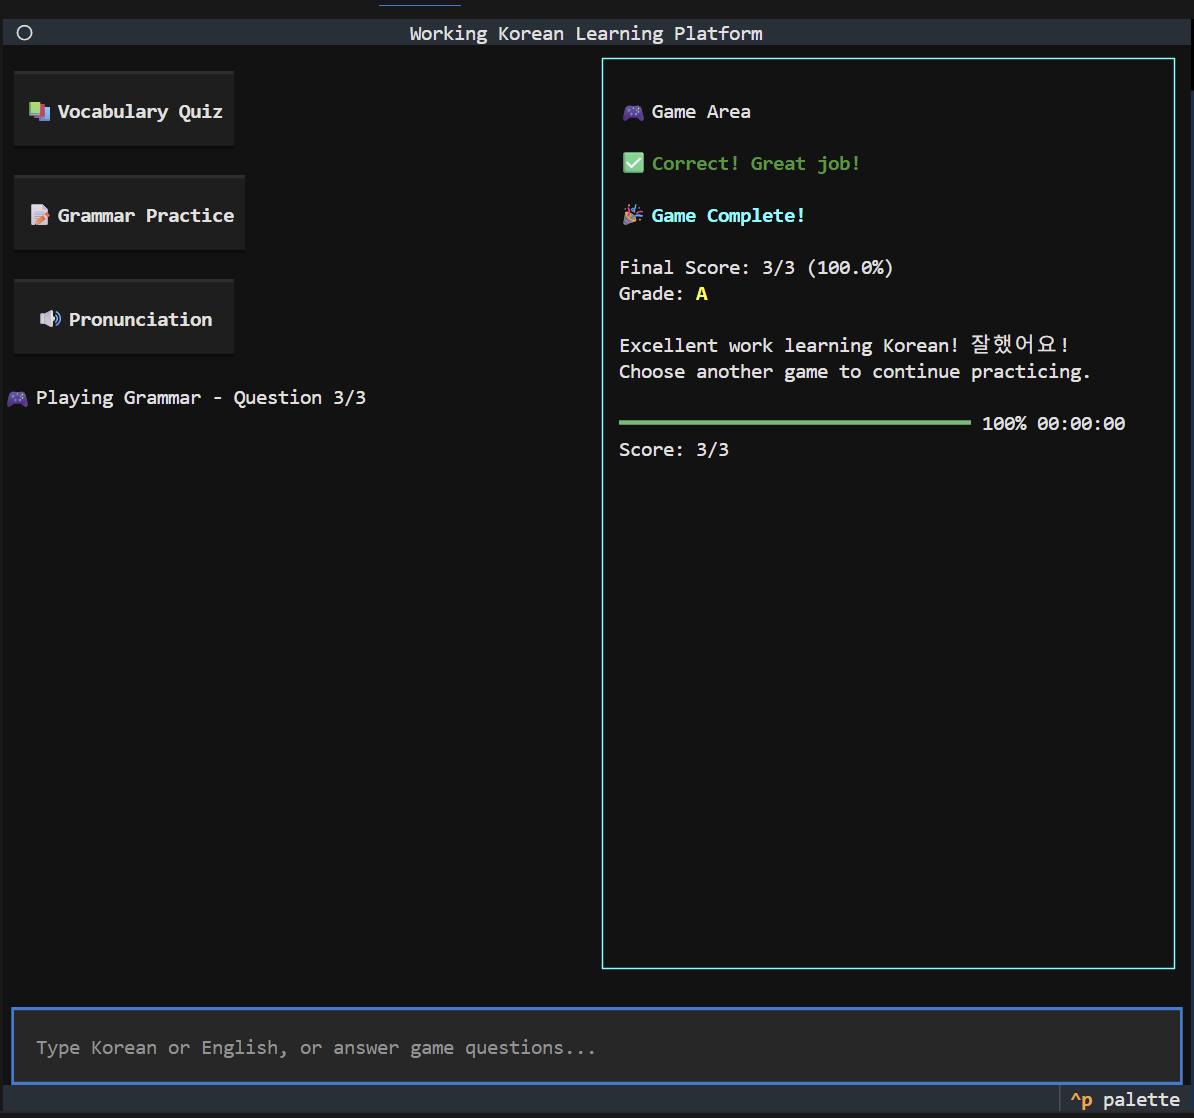Click the Final Score 3/3 text

(x=755, y=268)
